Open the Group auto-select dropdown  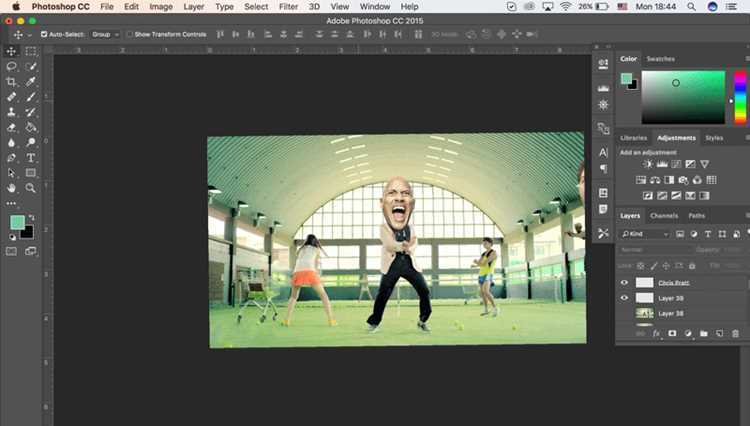pyautogui.click(x=105, y=34)
